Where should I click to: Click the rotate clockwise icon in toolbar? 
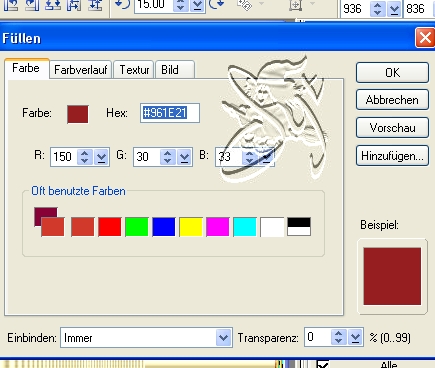point(217,5)
